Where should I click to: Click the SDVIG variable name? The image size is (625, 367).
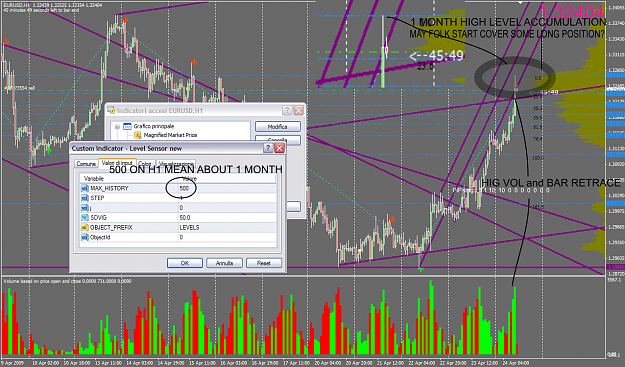(98, 218)
